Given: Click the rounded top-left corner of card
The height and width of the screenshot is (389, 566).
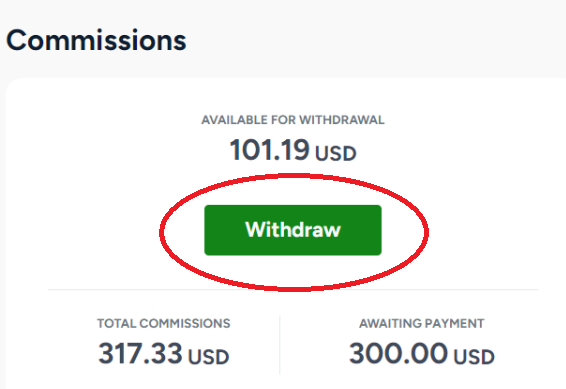Looking at the screenshot, I should 12,84.
